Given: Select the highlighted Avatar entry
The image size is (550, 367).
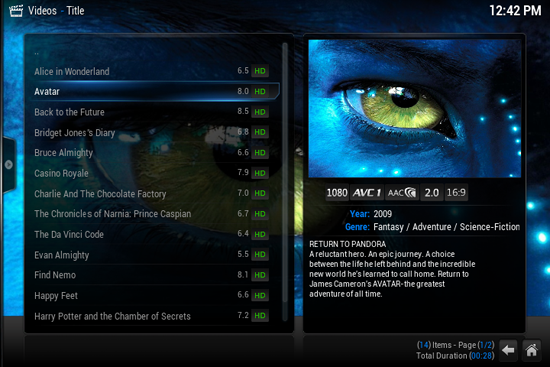Looking at the screenshot, I should 155,91.
